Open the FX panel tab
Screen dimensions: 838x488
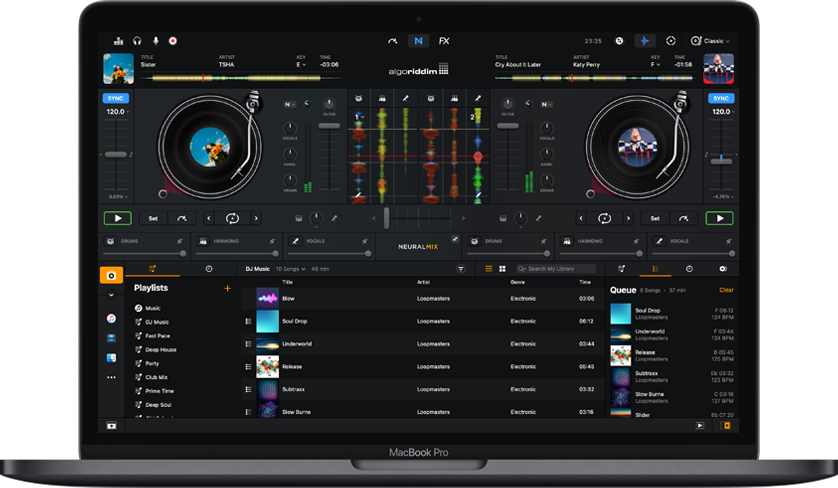(x=444, y=41)
